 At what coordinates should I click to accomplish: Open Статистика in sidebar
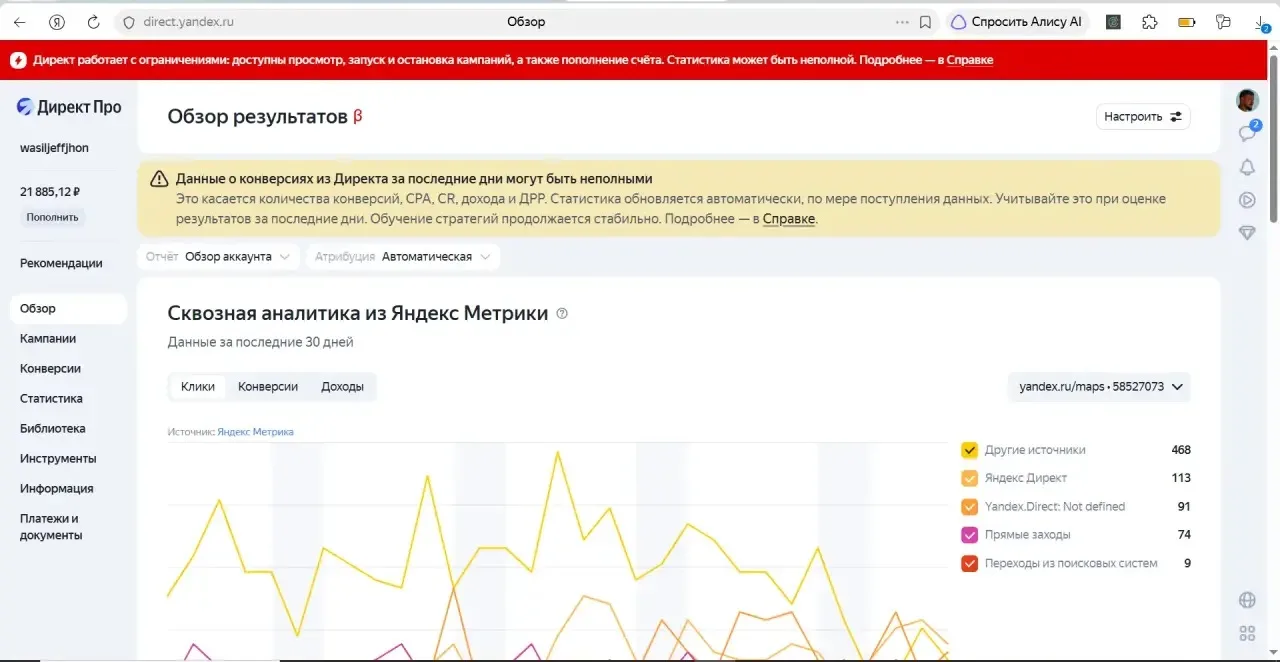point(51,399)
